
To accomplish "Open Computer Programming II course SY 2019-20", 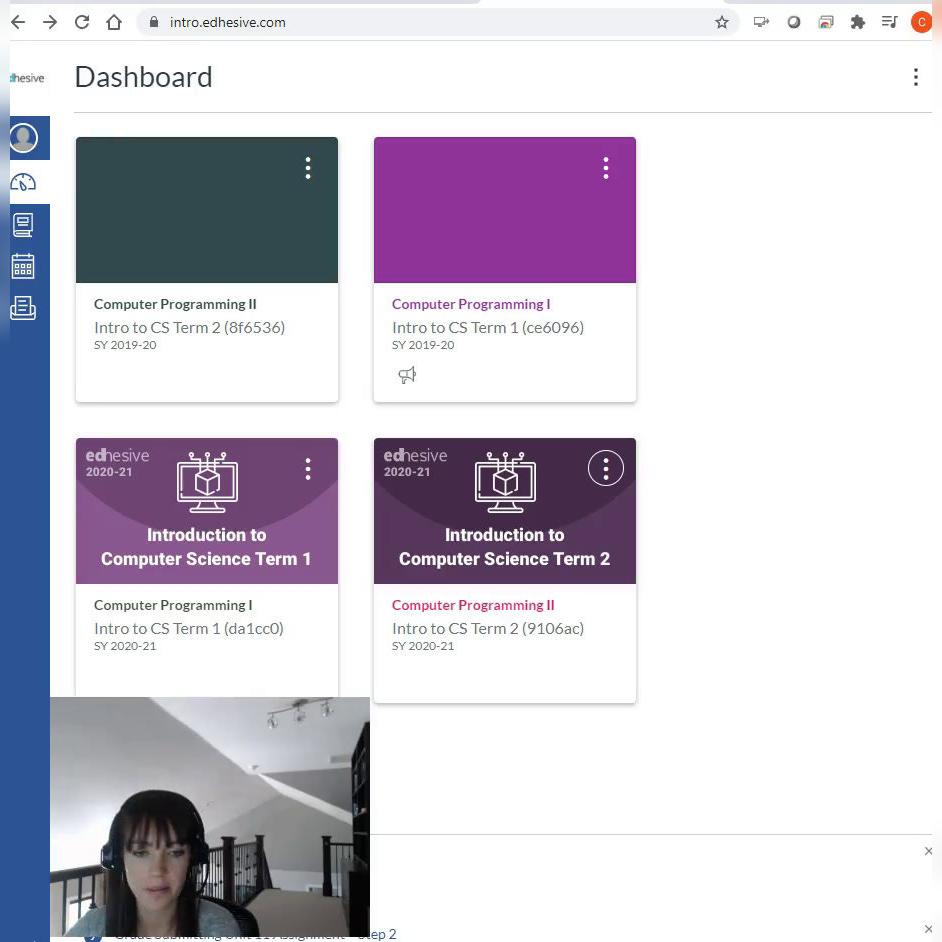I will (175, 304).
